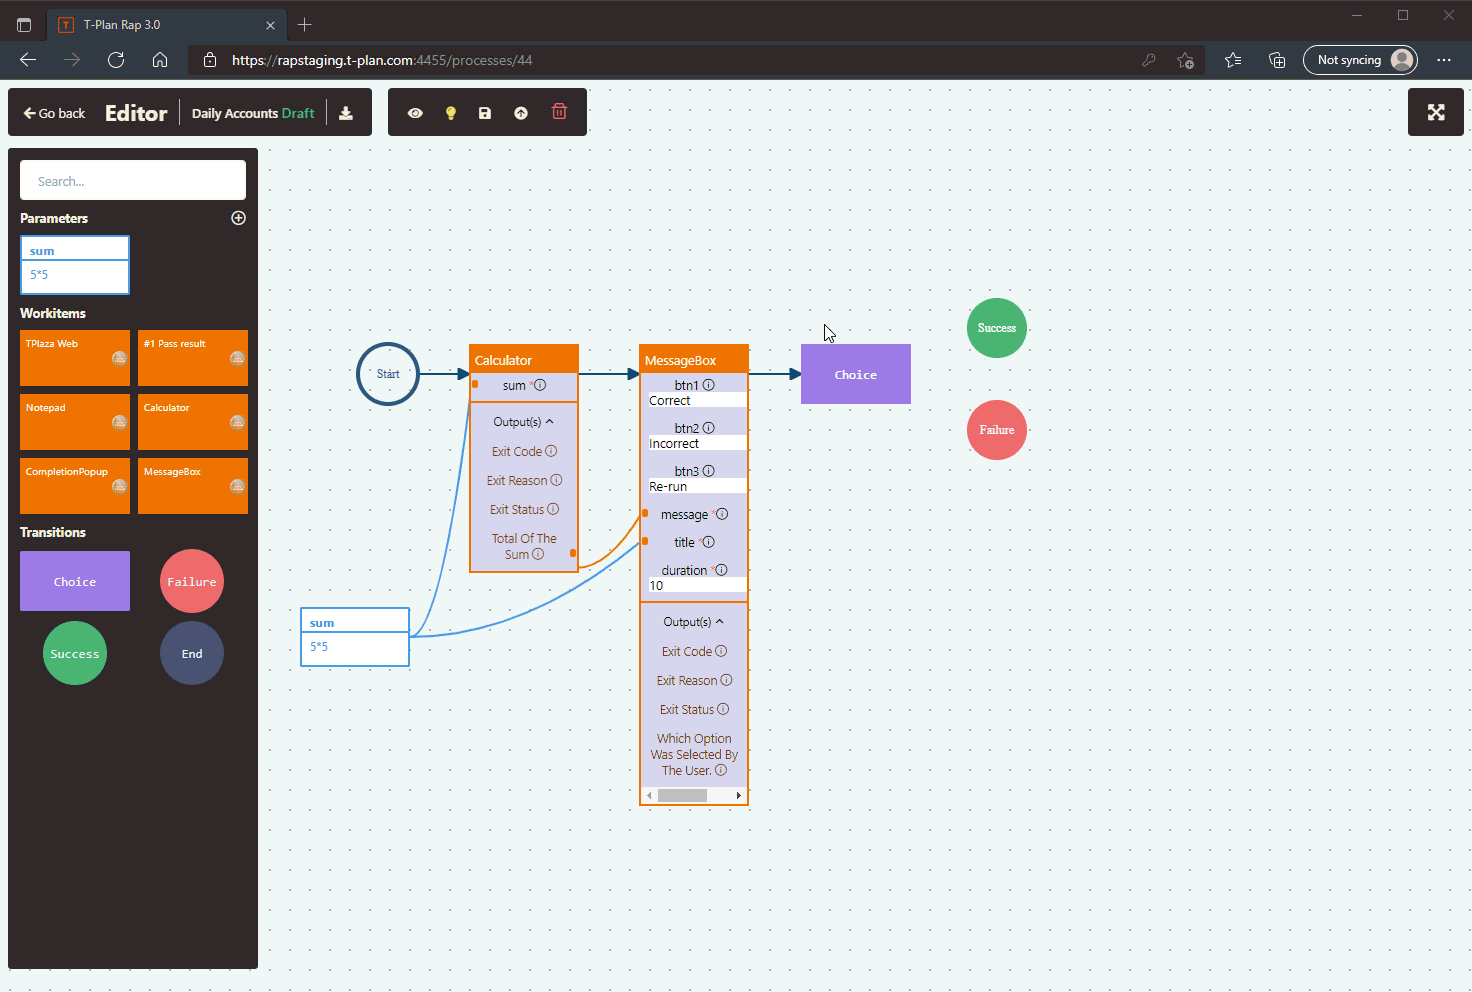Viewport: 1472px width, 992px height.
Task: Select the Notepad workitem tile
Action: point(75,421)
